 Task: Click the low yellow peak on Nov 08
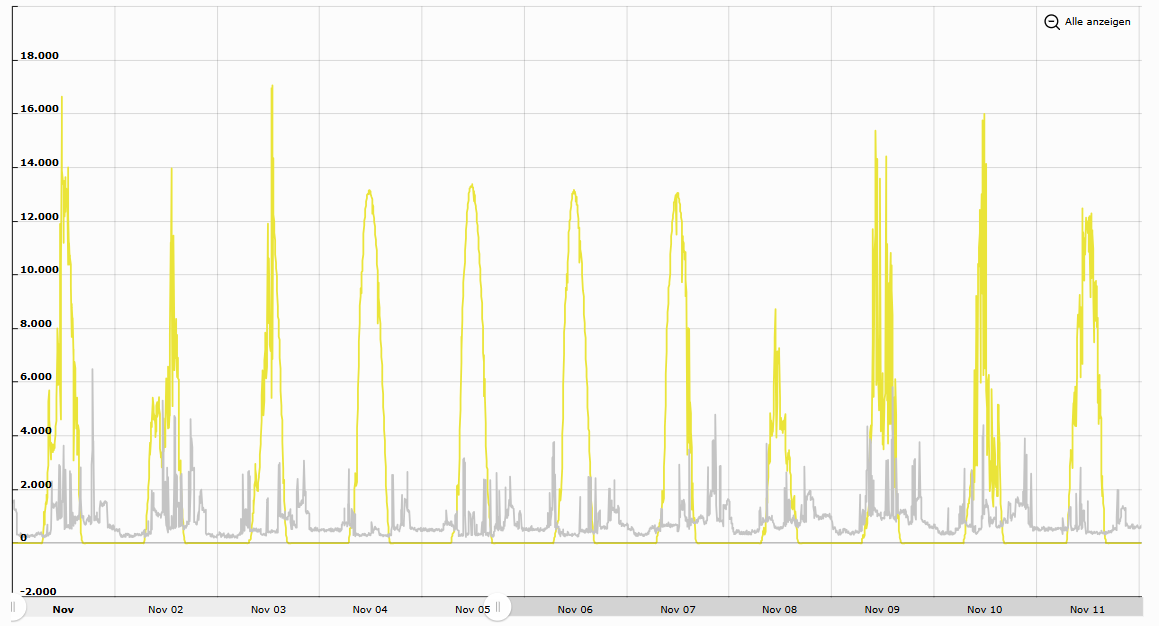(x=775, y=311)
